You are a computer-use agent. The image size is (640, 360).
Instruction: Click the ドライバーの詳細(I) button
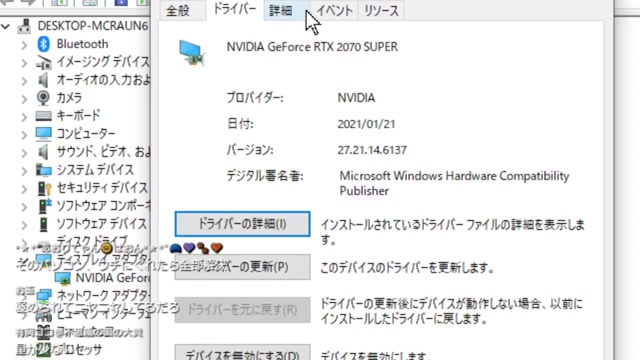242,224
